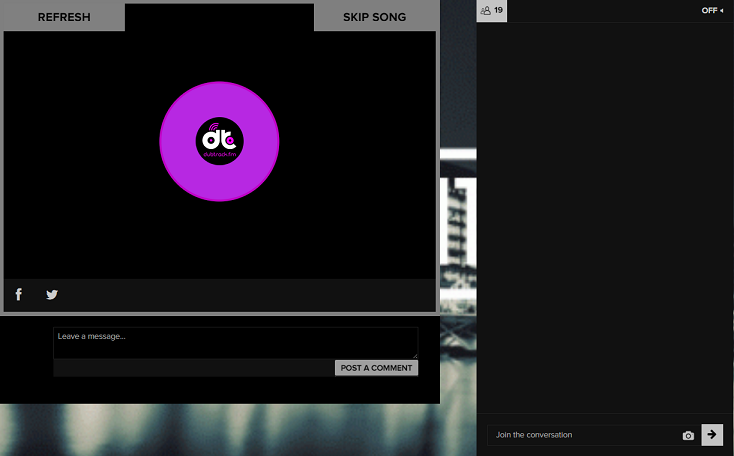Click the camera icon in chat

(x=688, y=435)
